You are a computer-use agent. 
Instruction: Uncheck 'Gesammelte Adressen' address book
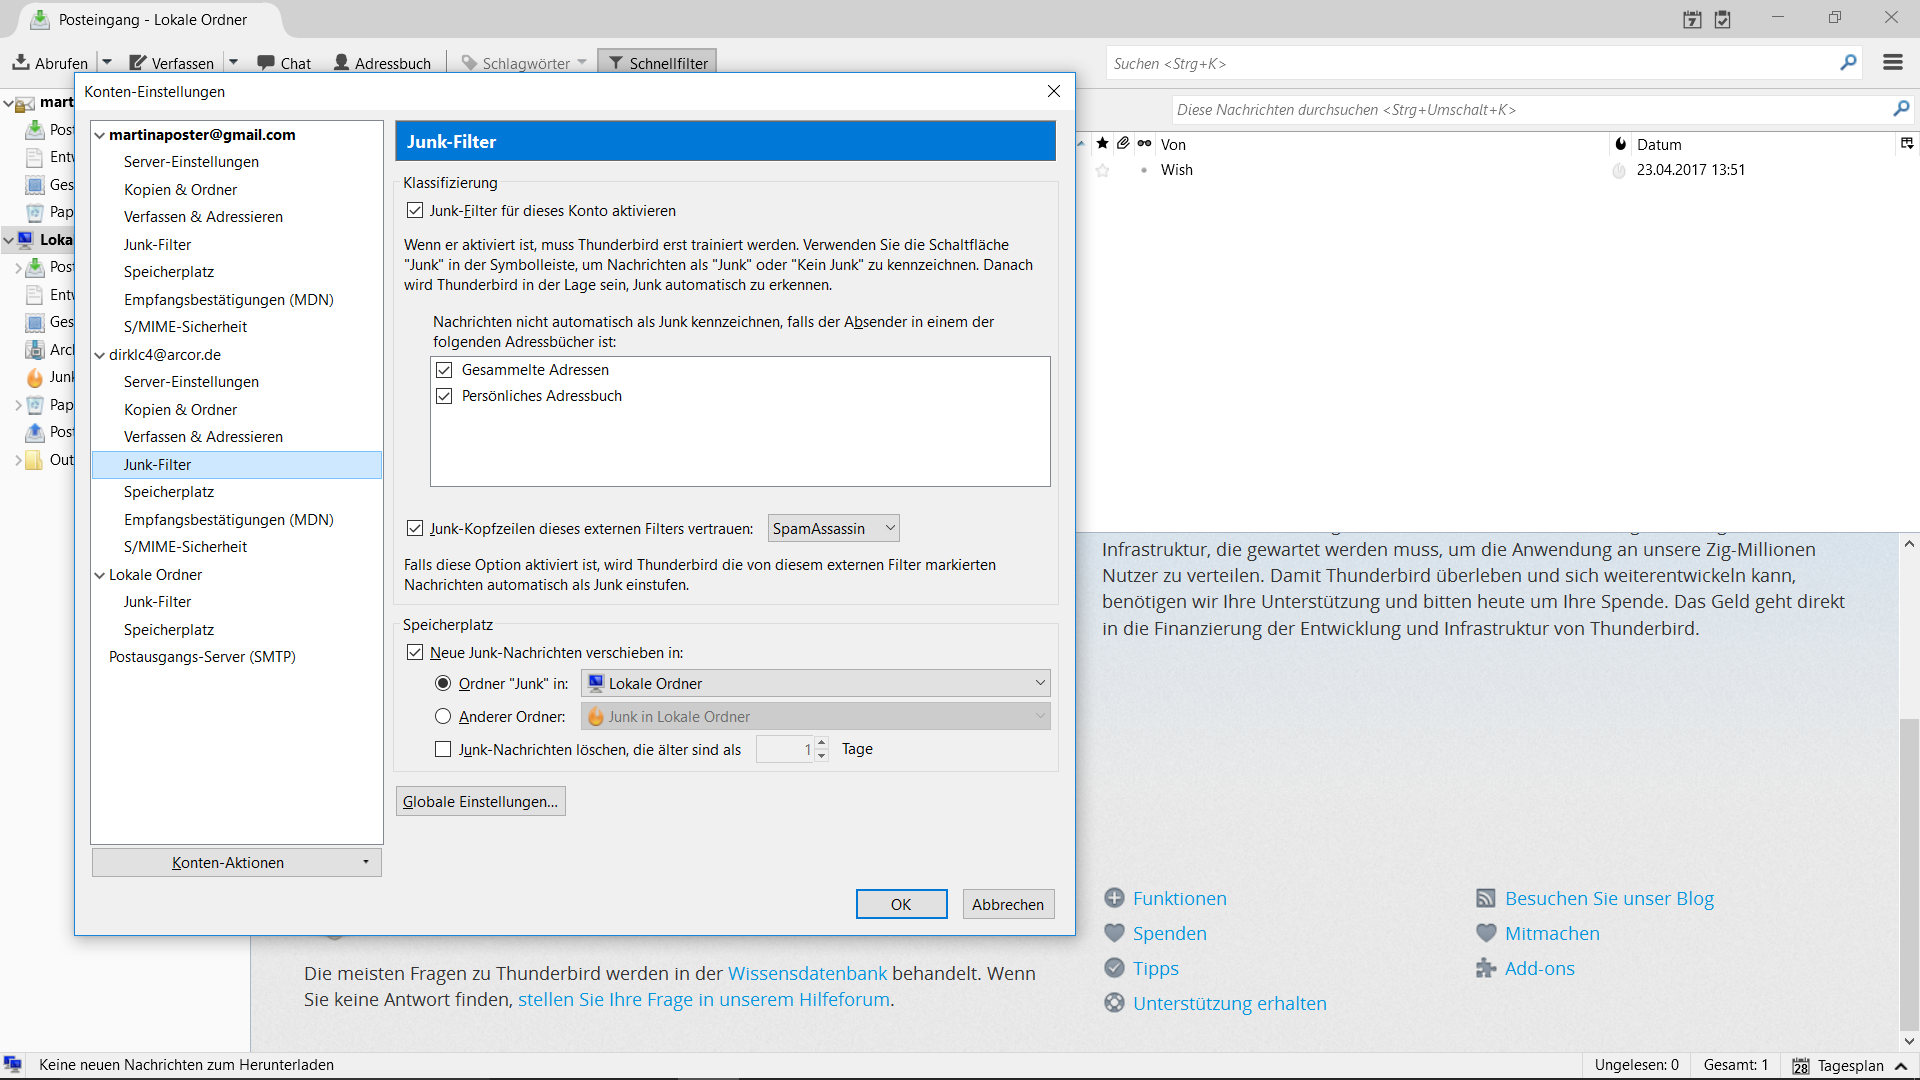445,370
